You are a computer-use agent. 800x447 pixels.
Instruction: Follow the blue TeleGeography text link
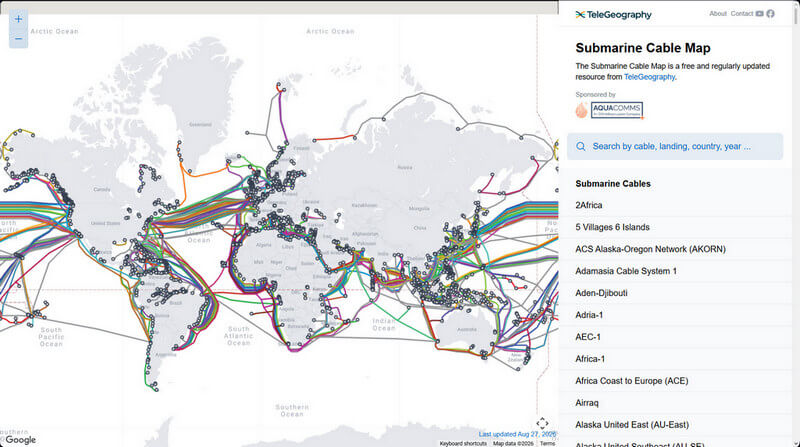(649, 77)
